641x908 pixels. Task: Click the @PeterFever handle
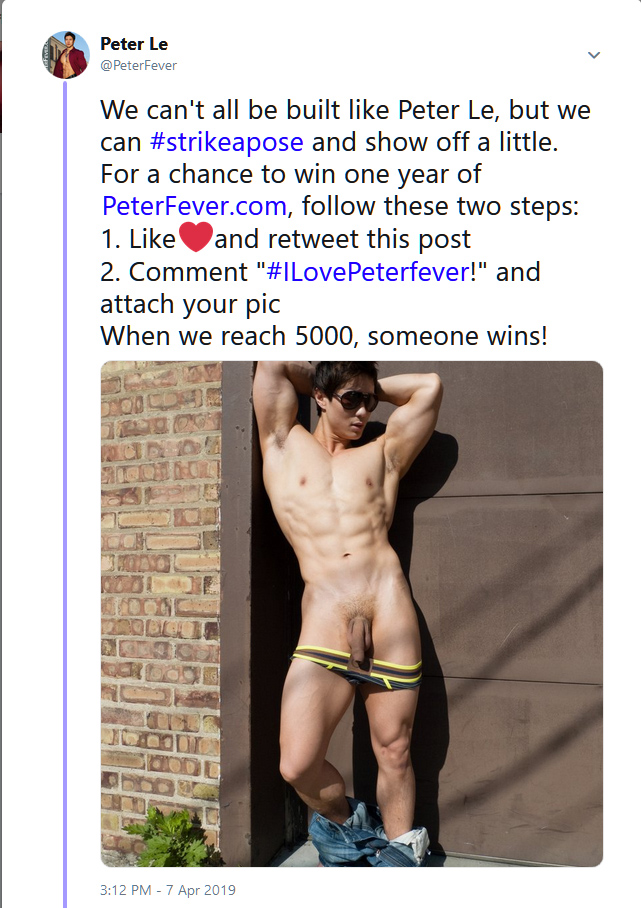(x=138, y=65)
